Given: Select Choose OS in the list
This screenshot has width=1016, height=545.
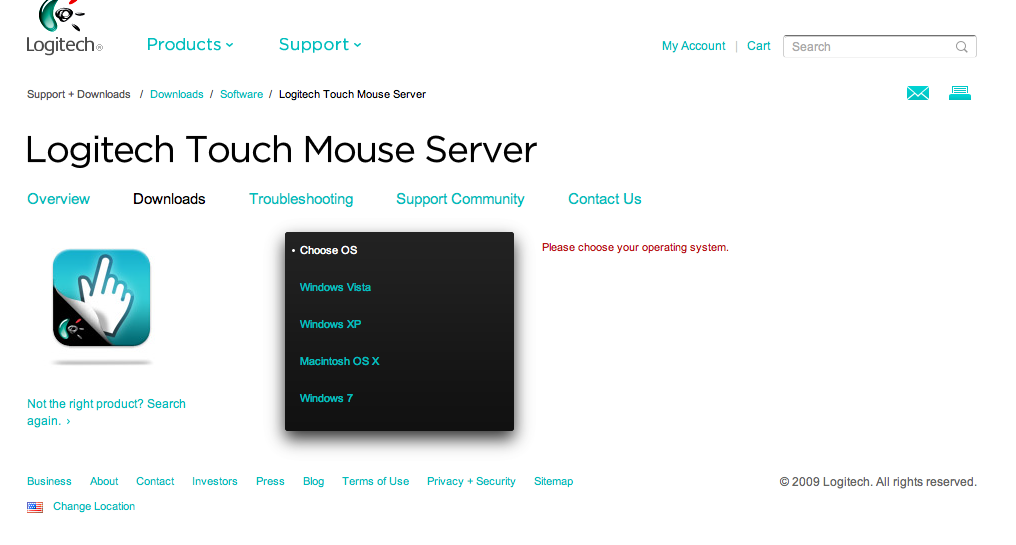Looking at the screenshot, I should [329, 250].
